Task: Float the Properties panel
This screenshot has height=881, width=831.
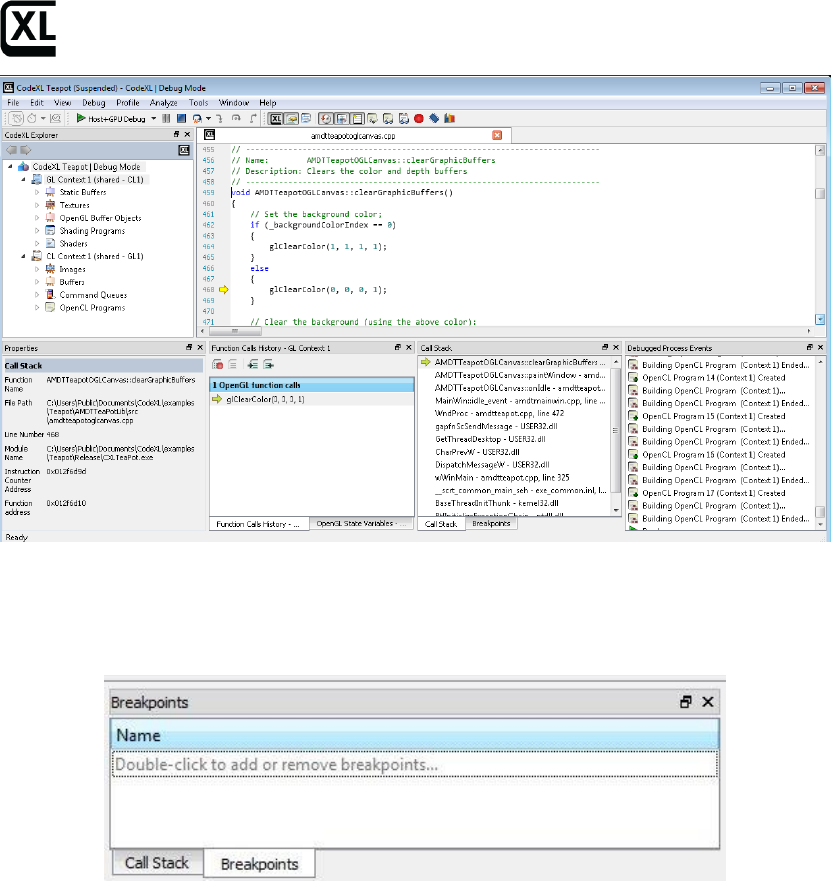Action: coord(189,348)
